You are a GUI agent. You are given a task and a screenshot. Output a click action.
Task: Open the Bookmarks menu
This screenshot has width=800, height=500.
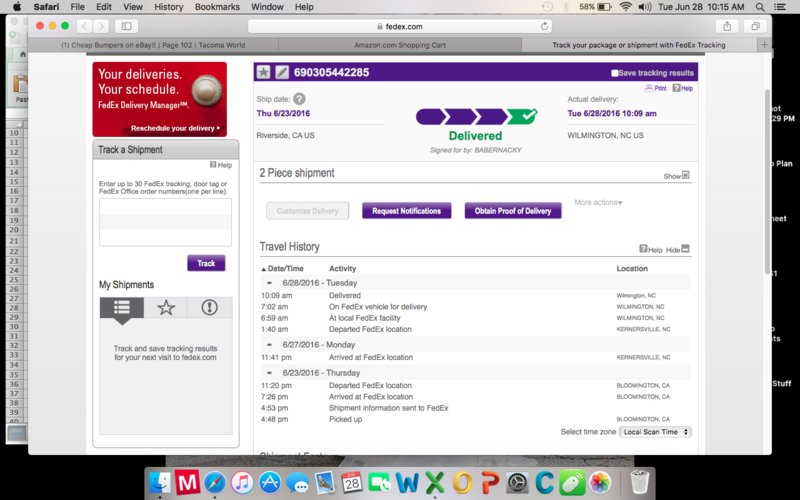(217, 7)
